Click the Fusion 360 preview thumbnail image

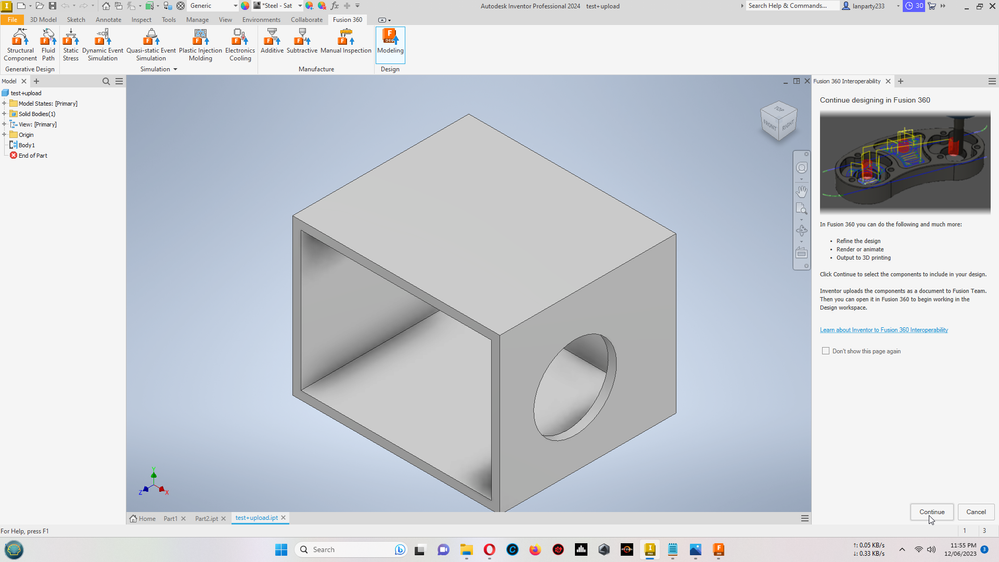tap(905, 162)
